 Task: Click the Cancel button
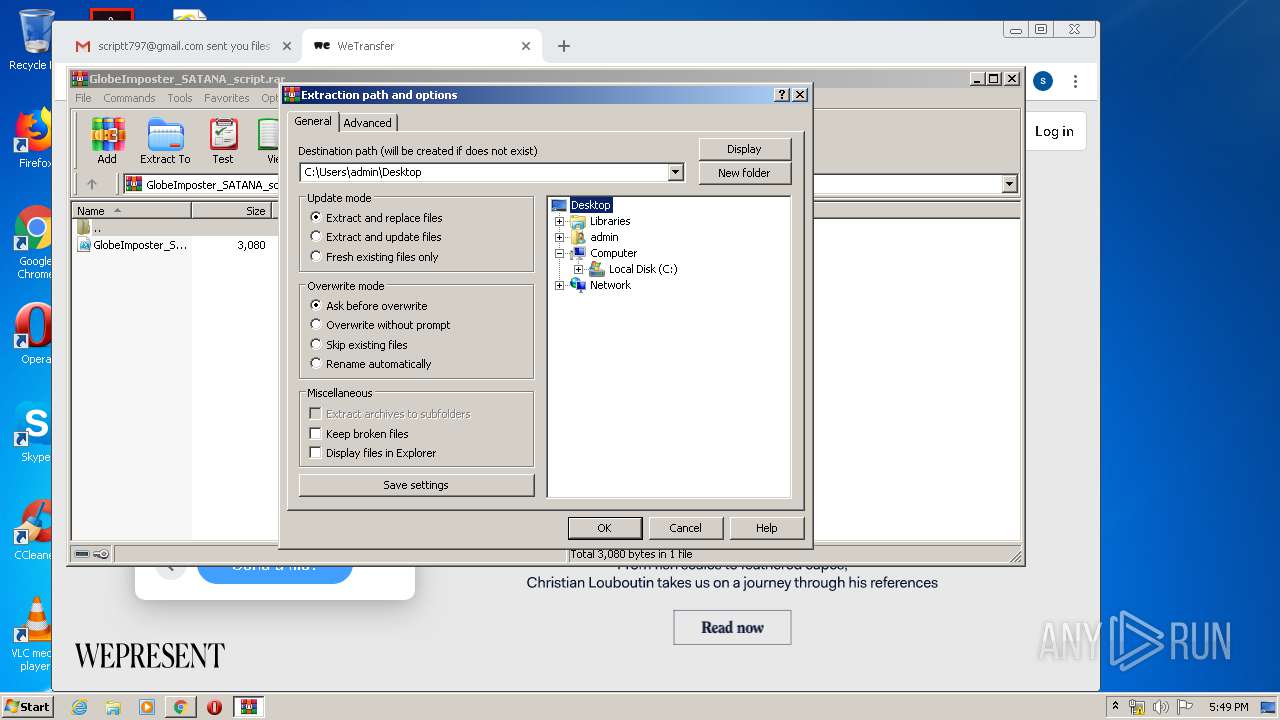[x=685, y=528]
